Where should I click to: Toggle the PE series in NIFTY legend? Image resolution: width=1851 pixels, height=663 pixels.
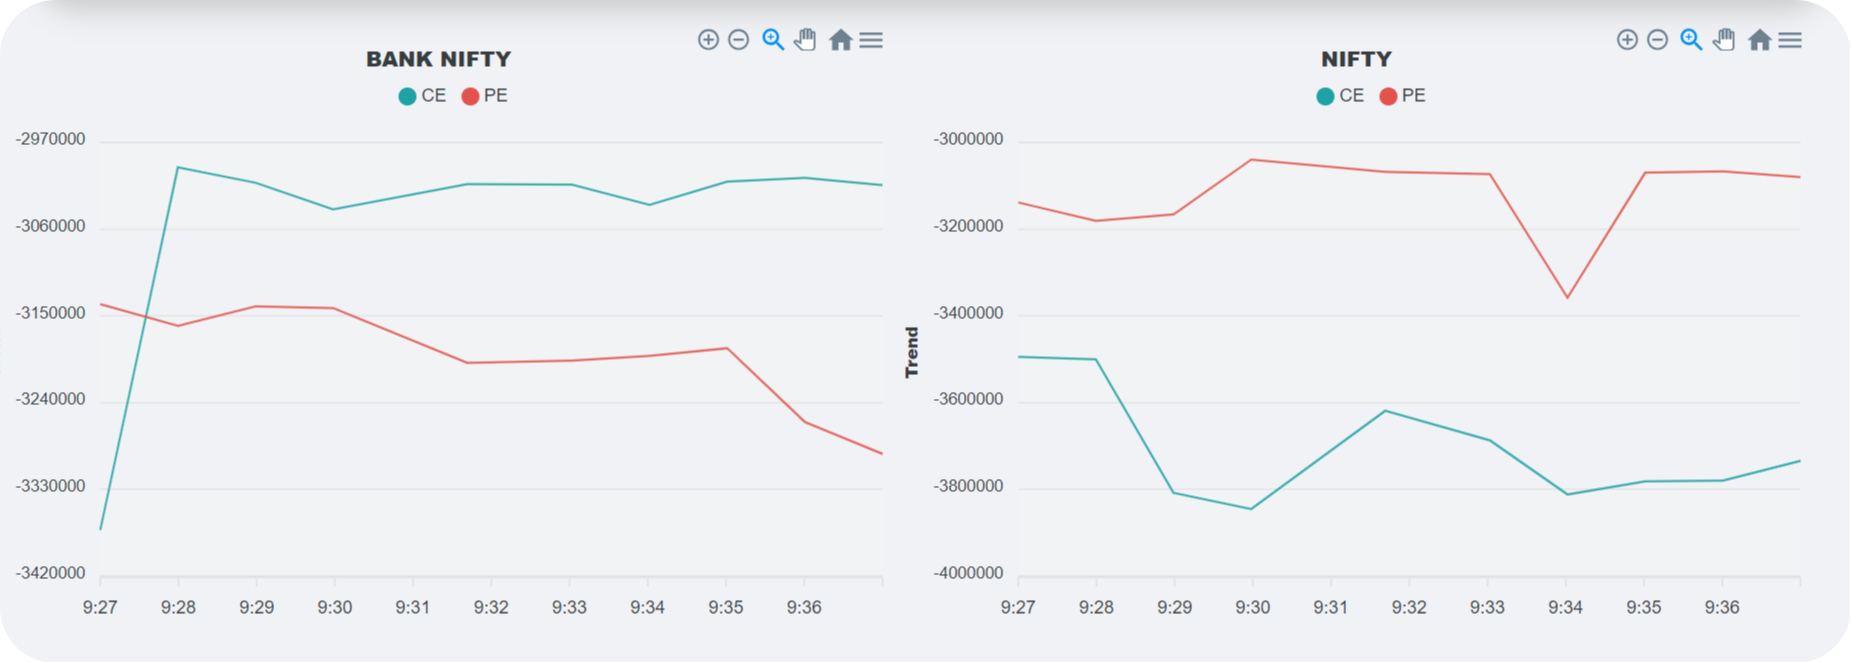[1403, 96]
